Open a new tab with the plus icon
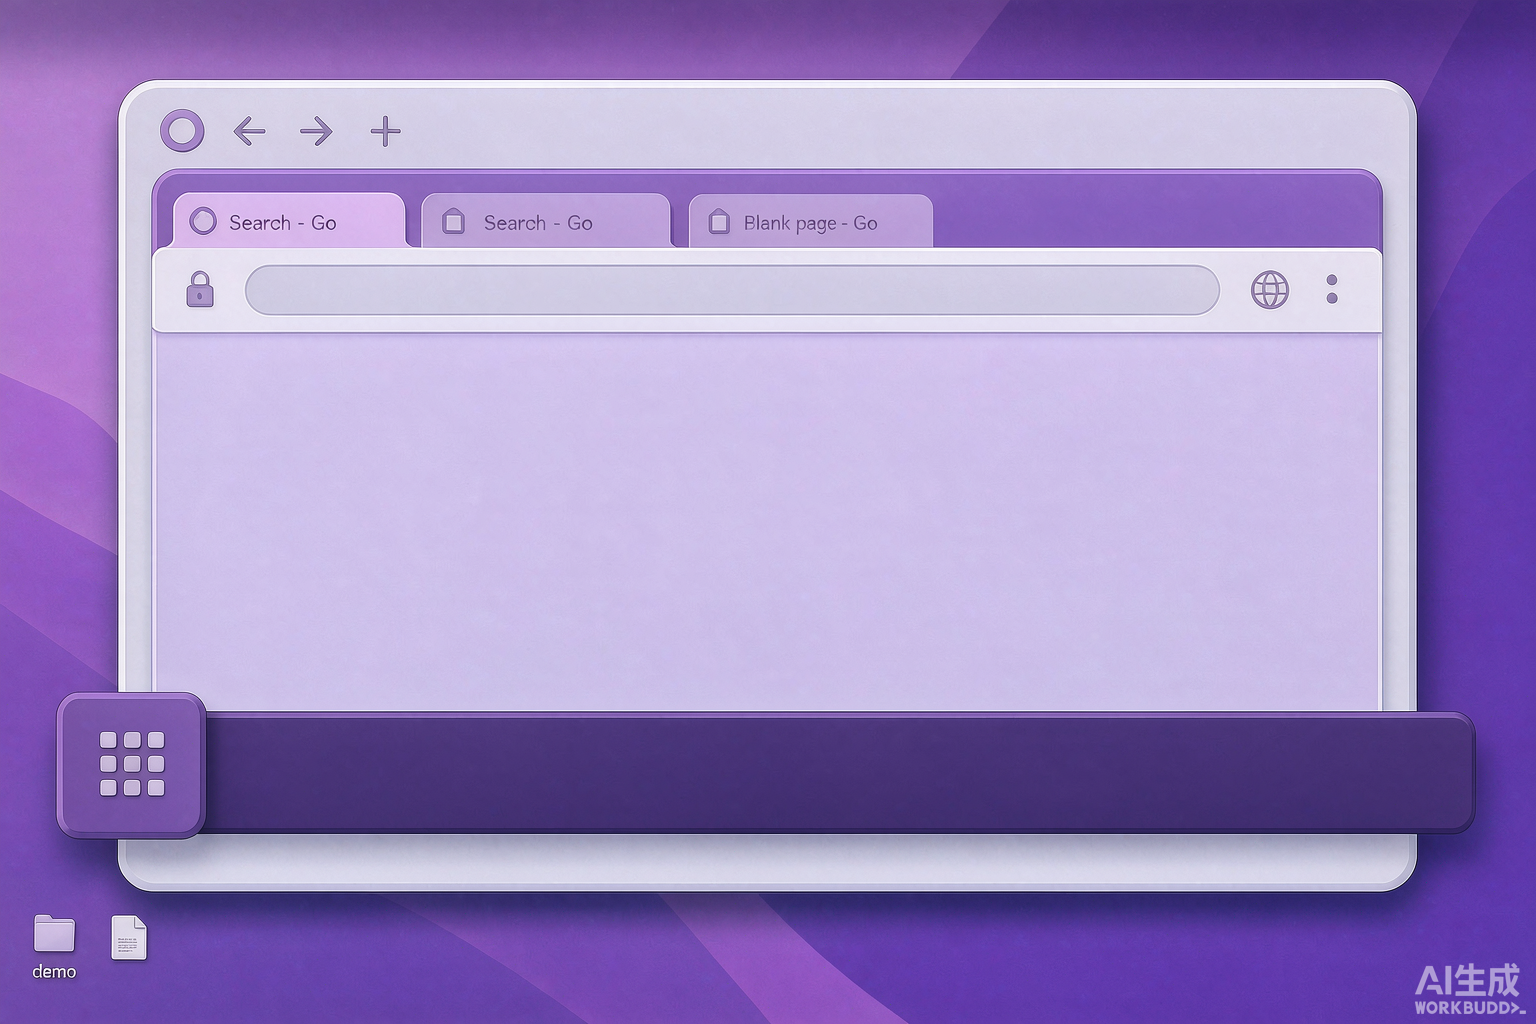The width and height of the screenshot is (1536, 1024). [385, 131]
